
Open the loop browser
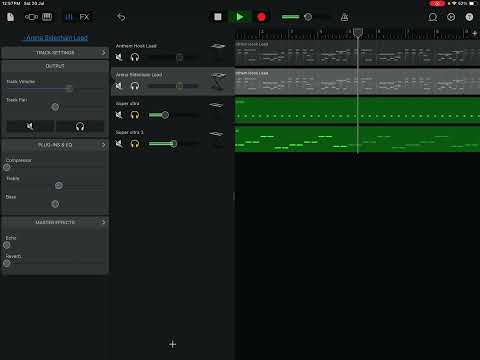point(433,17)
